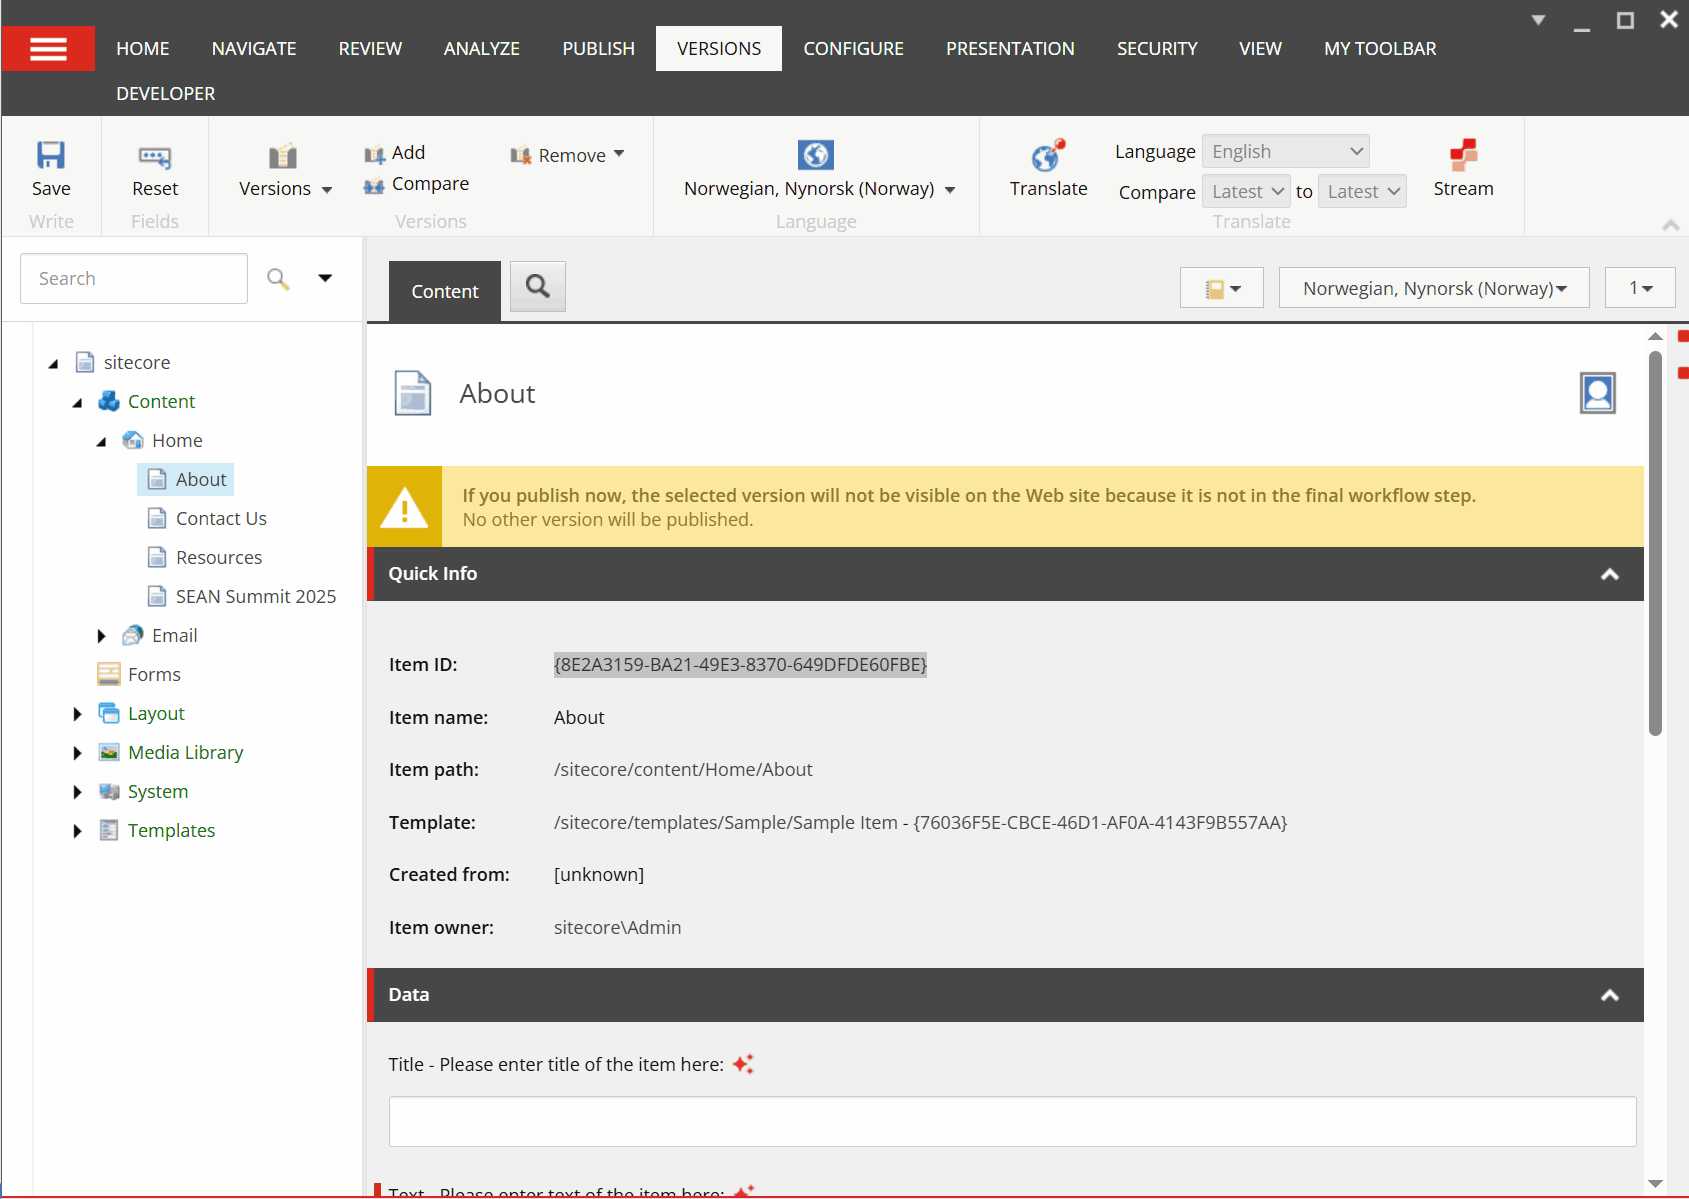Switch to the PUBLISH ribbon tab

click(598, 49)
